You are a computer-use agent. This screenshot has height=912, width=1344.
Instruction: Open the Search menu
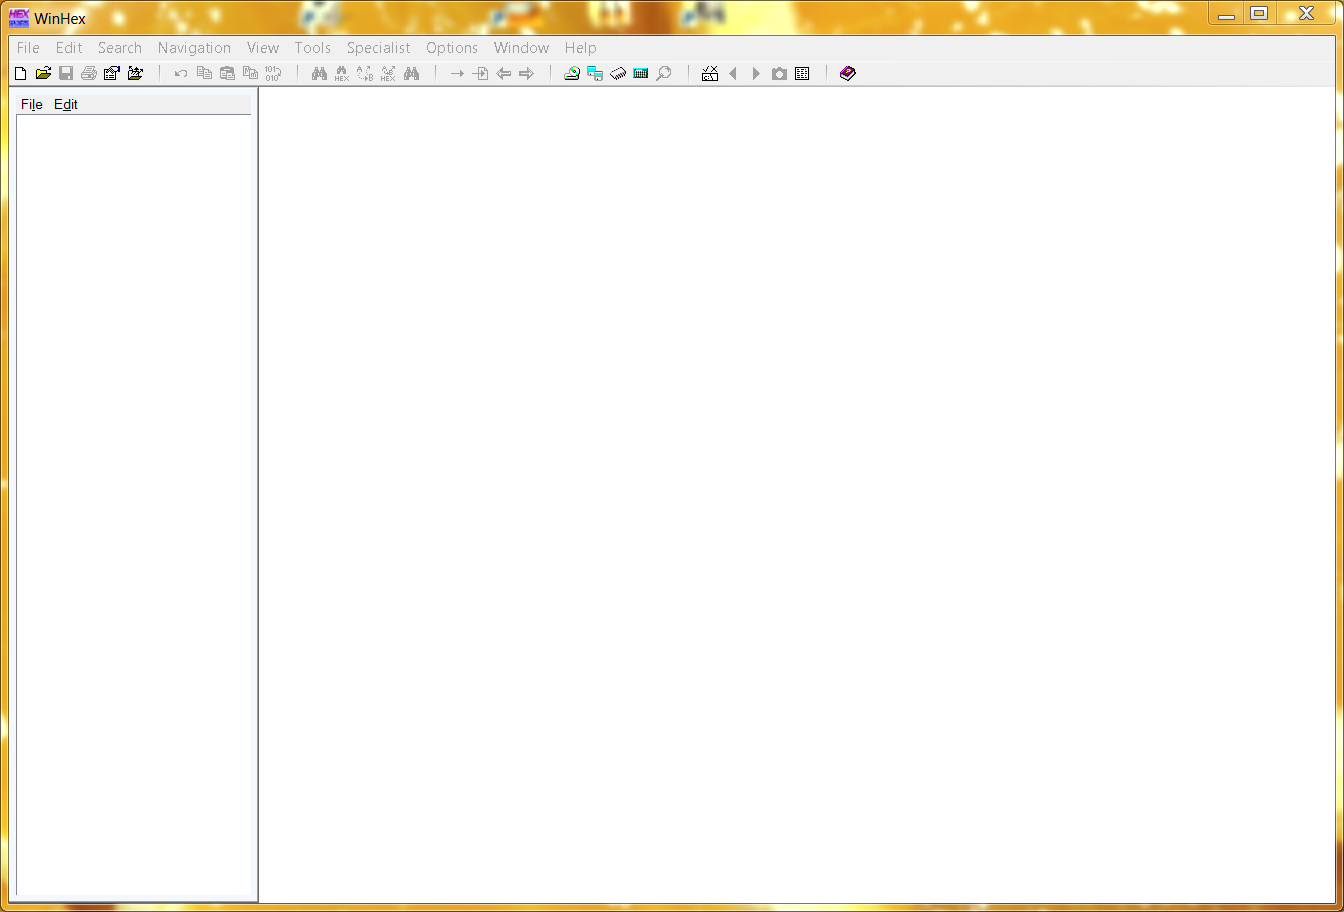[x=120, y=47]
